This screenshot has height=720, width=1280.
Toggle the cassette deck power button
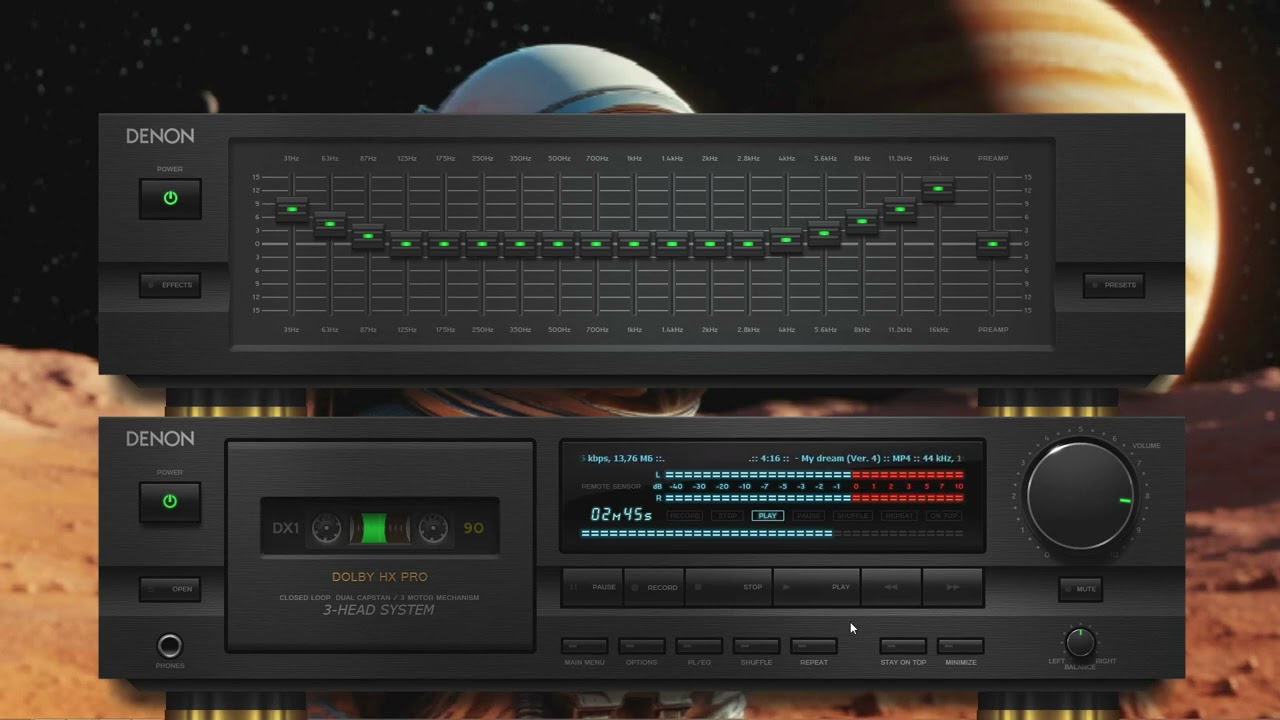coord(170,502)
